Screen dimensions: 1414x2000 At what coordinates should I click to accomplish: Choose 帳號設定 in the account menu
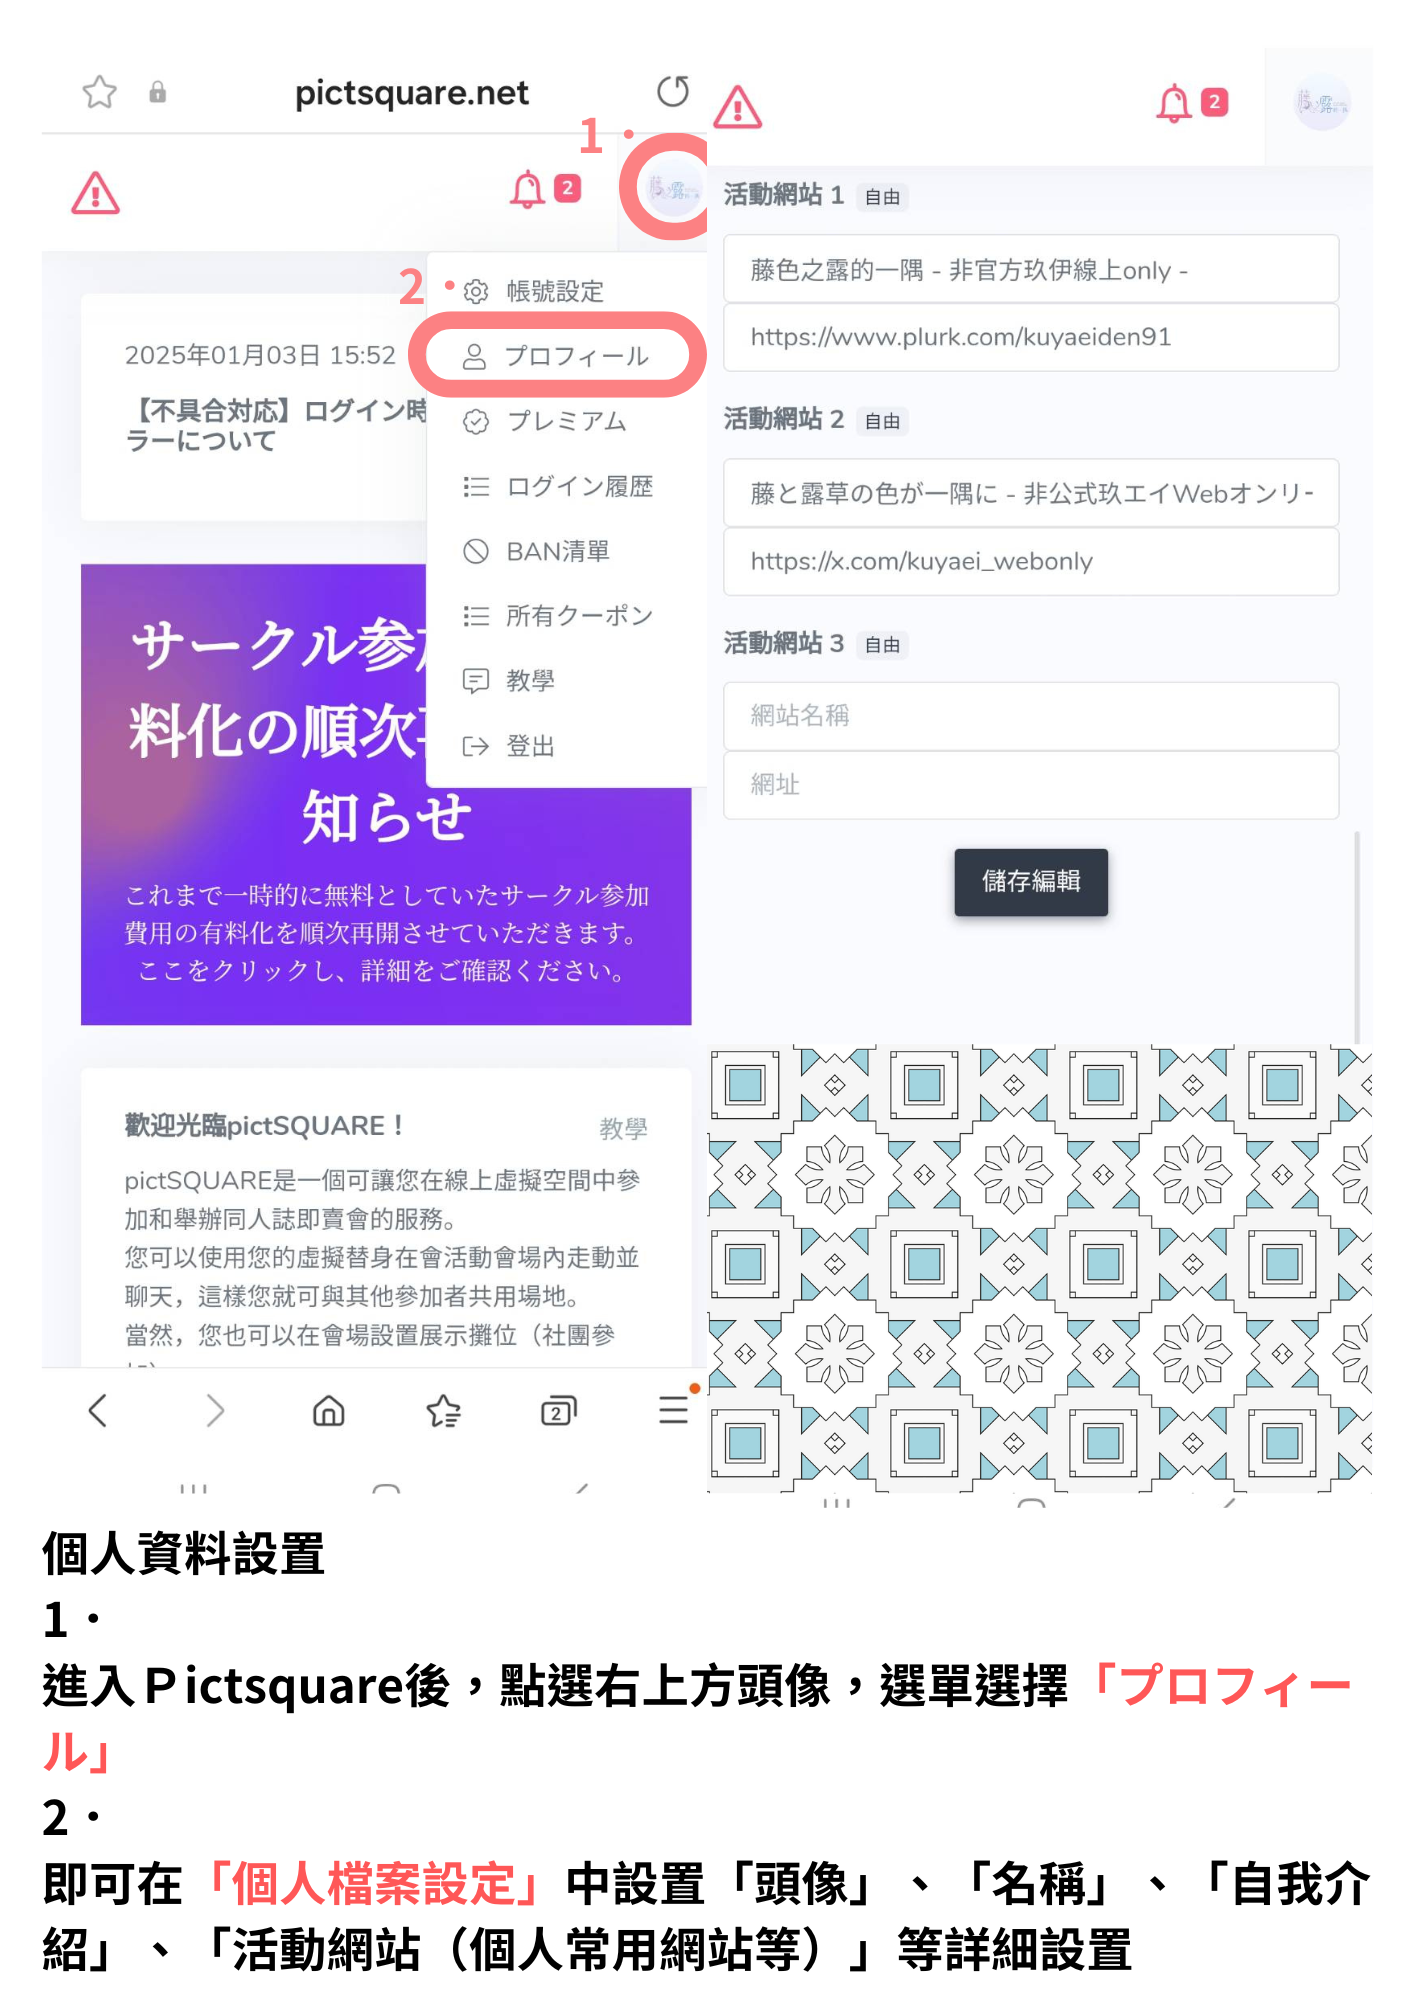(557, 291)
